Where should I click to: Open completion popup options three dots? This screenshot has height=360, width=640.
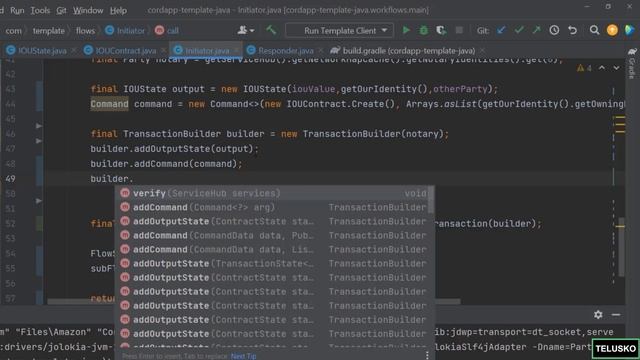[x=427, y=356]
